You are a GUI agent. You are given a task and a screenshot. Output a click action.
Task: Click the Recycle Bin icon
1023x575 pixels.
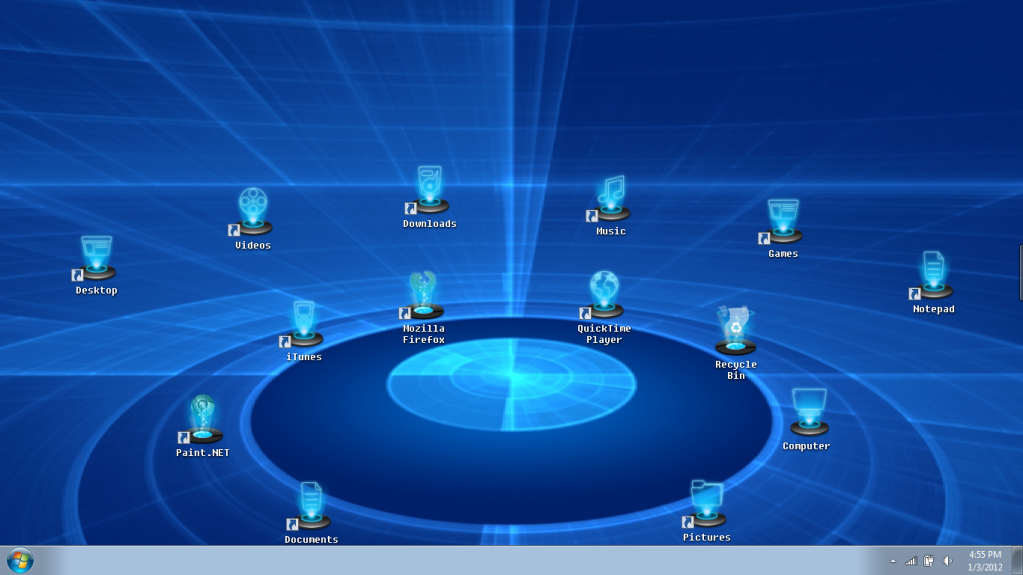coord(736,332)
